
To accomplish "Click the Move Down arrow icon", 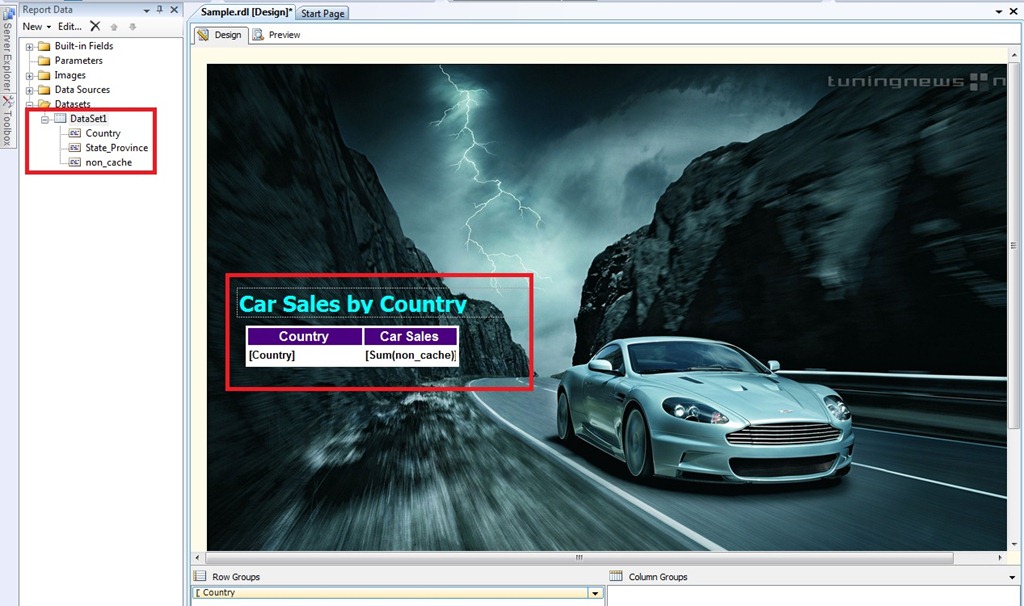I will 133,27.
